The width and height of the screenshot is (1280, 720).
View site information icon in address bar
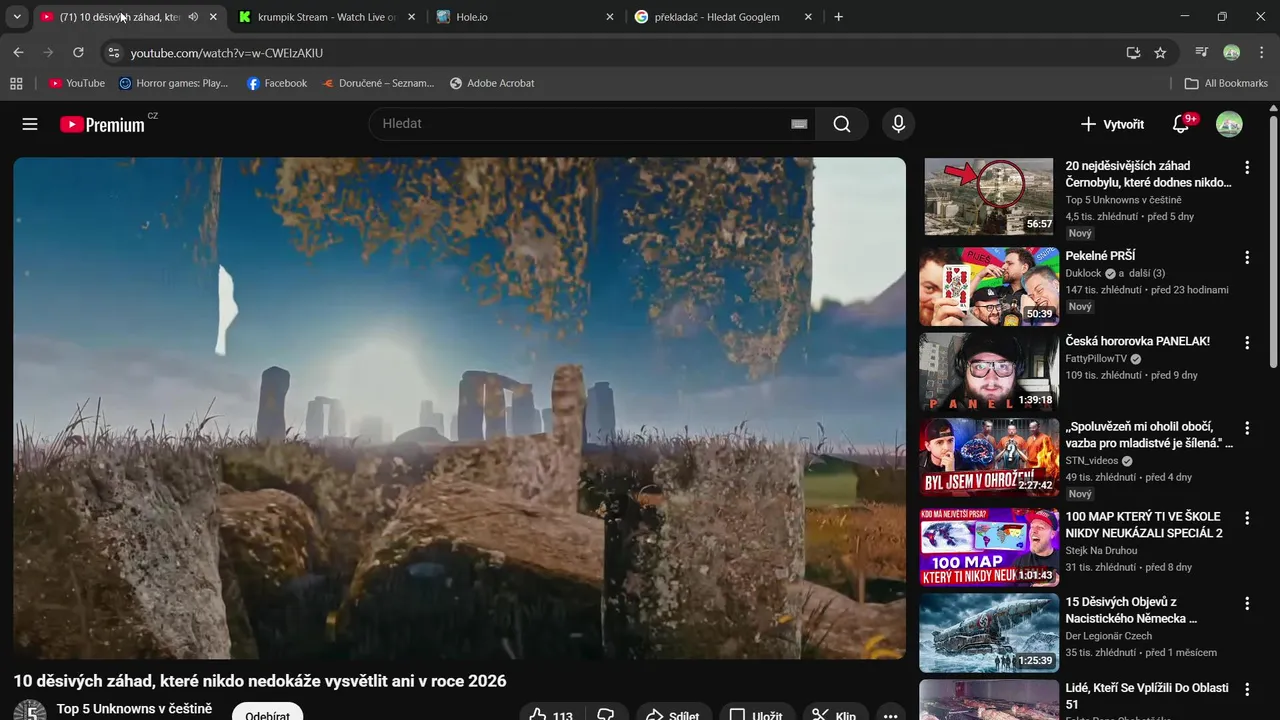(113, 53)
